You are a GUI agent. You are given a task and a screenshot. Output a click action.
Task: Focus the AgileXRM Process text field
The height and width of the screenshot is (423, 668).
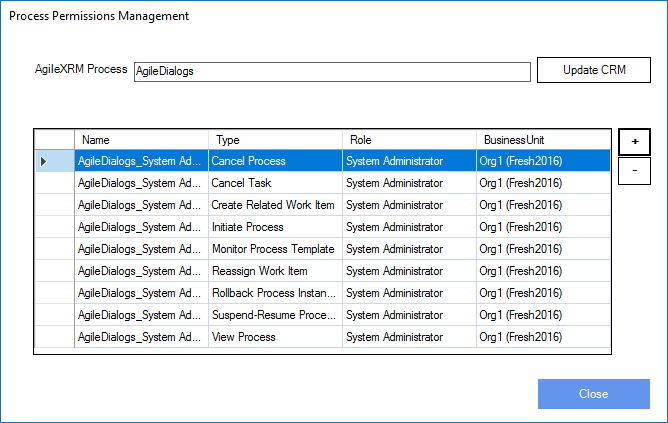[x=332, y=72]
